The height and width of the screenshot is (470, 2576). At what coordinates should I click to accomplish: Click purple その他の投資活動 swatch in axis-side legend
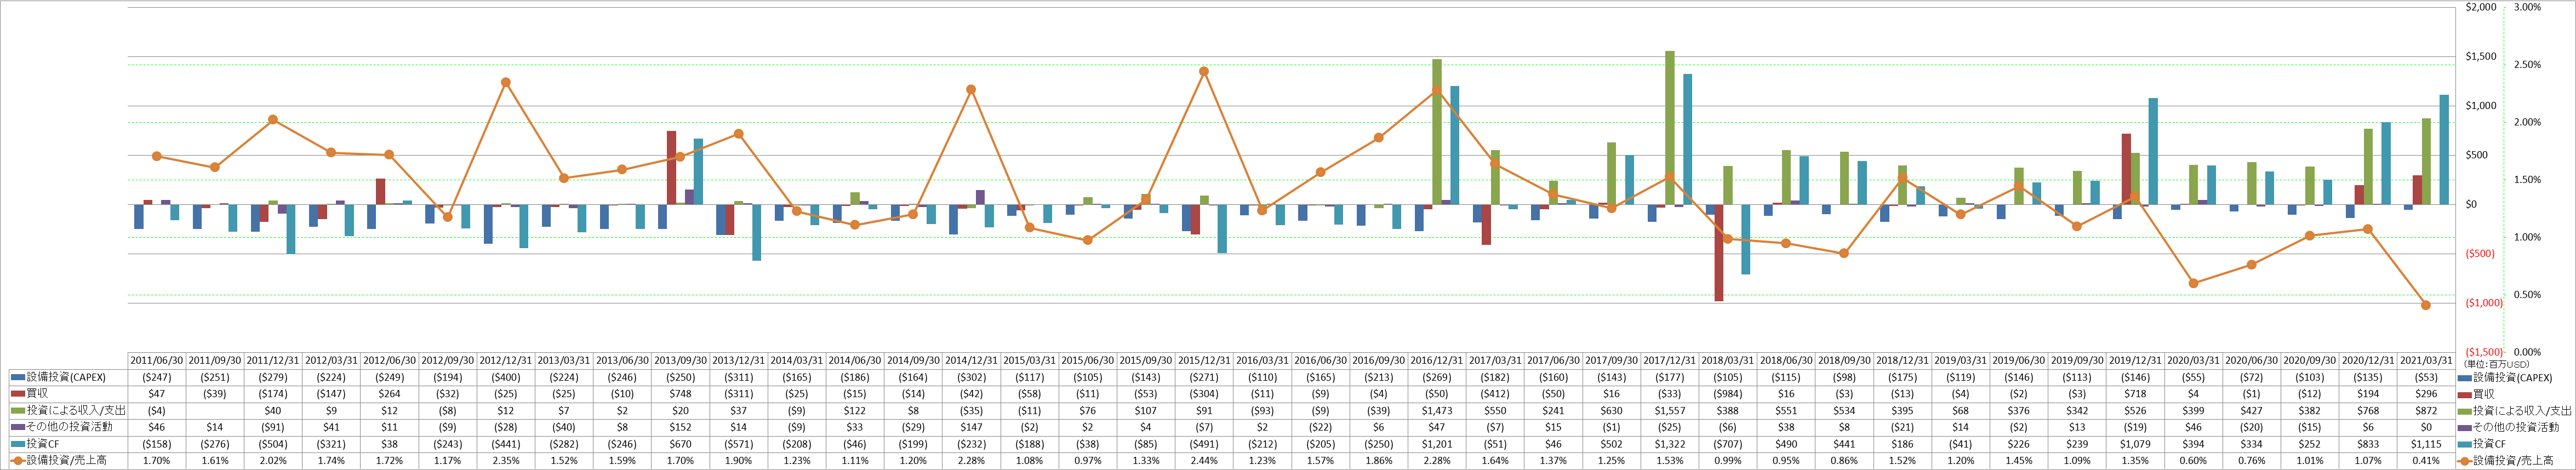[2465, 427]
